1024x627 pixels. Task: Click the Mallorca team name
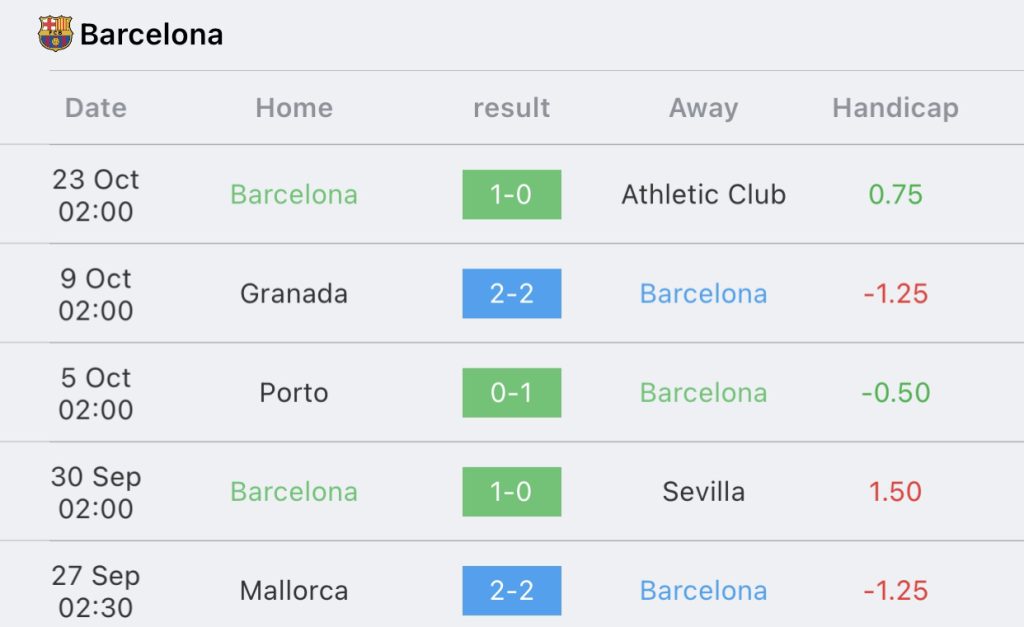pos(294,590)
